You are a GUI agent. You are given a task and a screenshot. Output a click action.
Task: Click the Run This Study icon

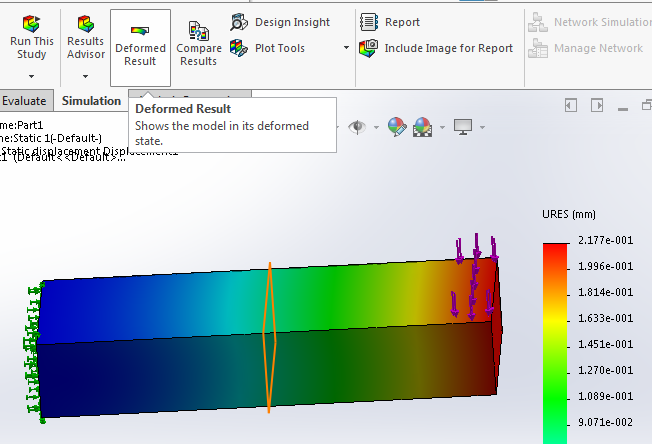31,24
